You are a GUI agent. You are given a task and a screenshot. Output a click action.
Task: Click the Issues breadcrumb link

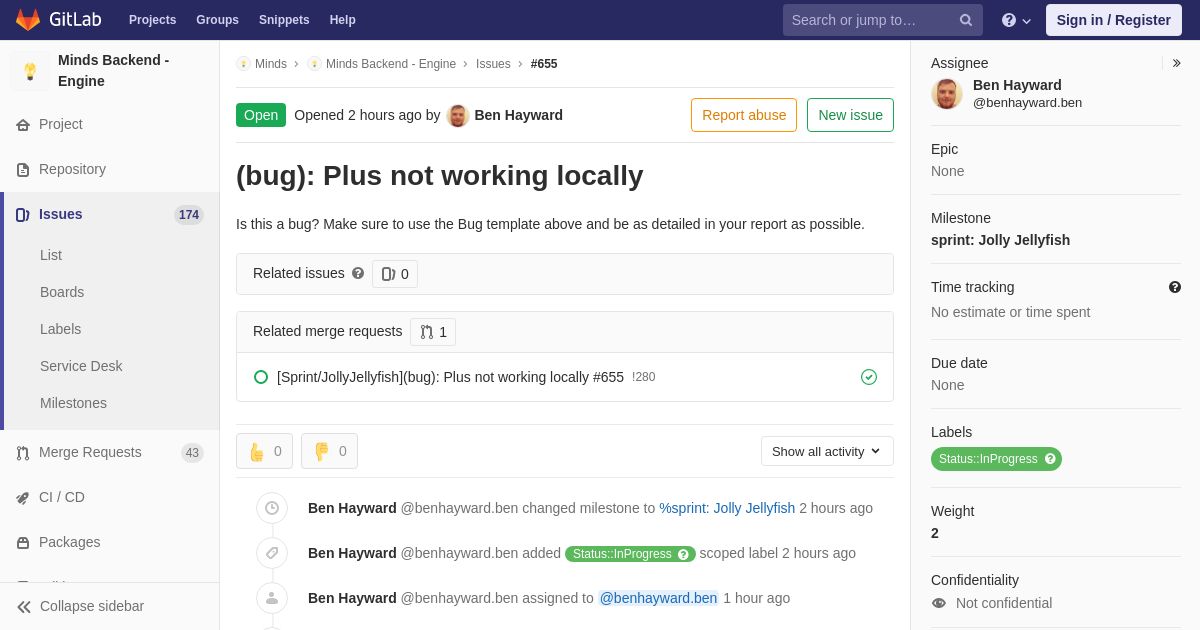(x=493, y=64)
